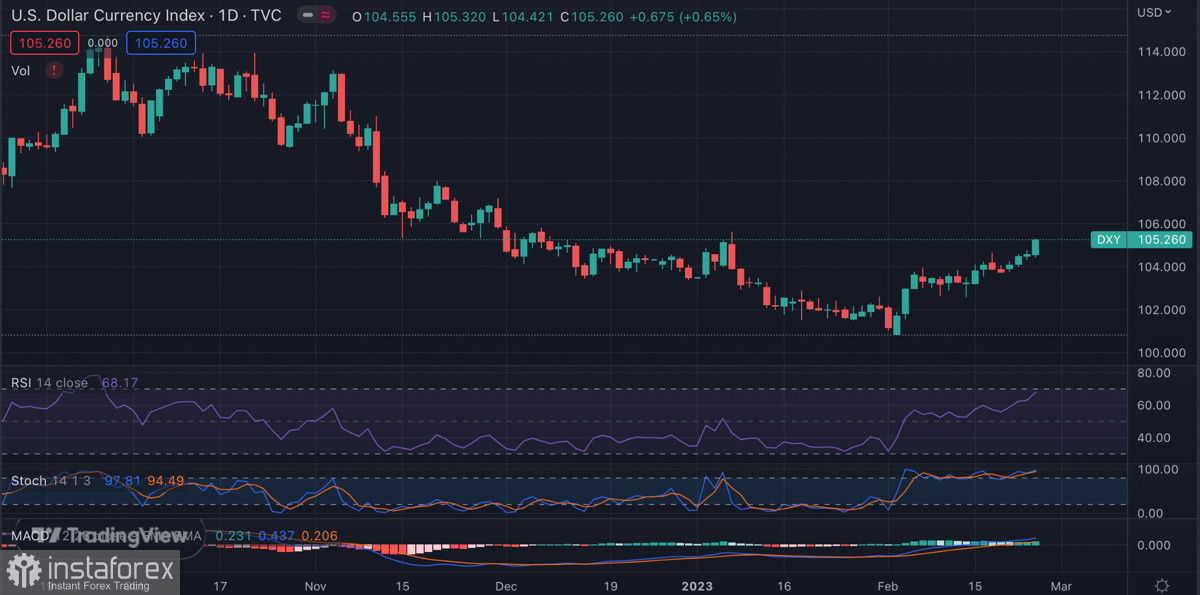Open the chart settings gear icon

click(x=1163, y=585)
